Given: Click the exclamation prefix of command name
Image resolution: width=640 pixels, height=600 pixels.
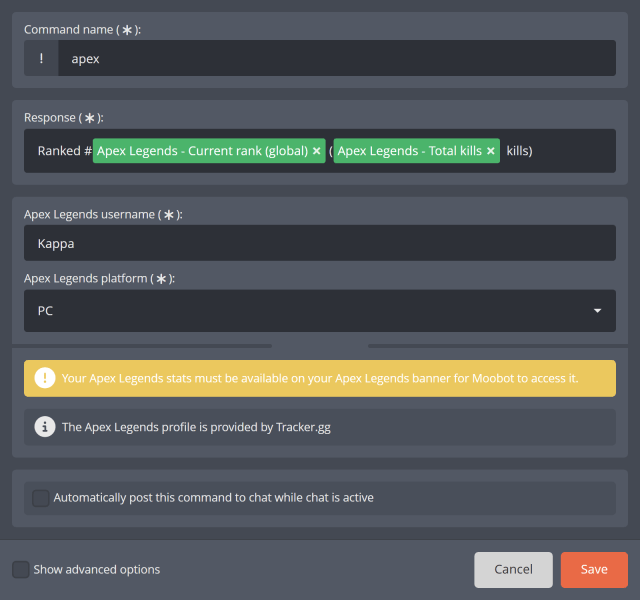Looking at the screenshot, I should (x=41, y=58).
